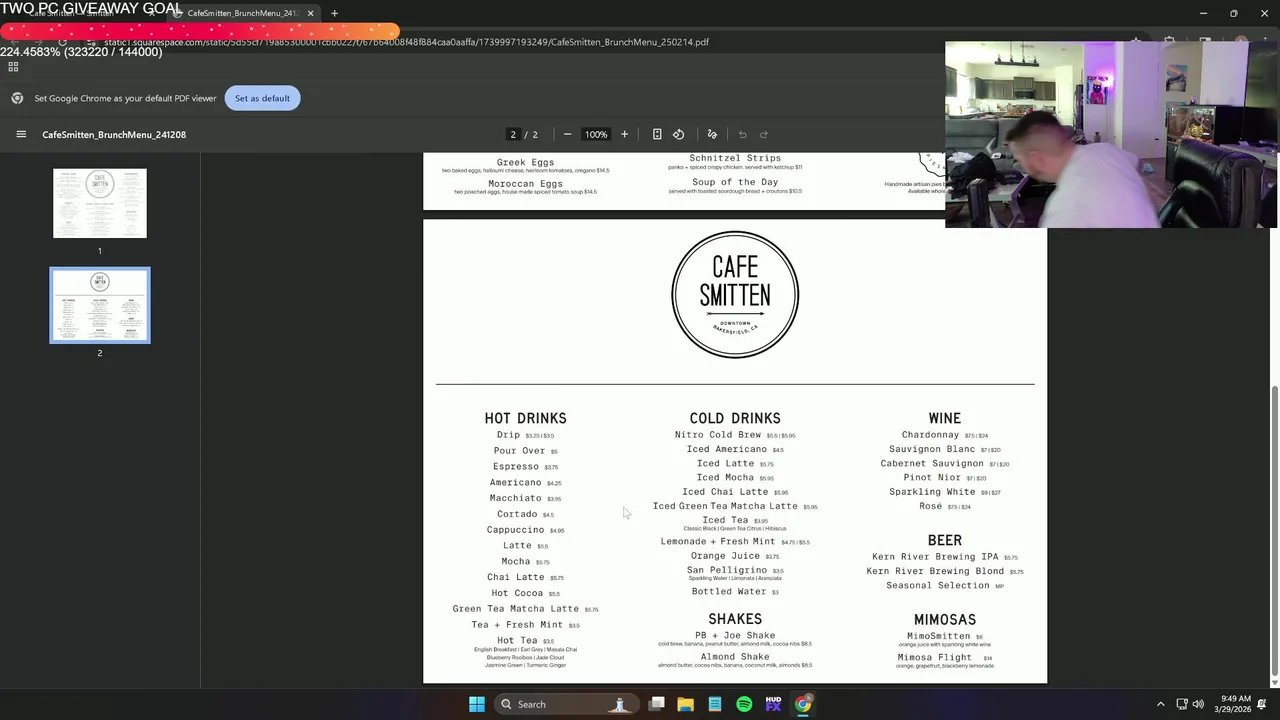The height and width of the screenshot is (720, 1280).
Task: Rotate the PDF counterclockwise
Action: coord(678,134)
